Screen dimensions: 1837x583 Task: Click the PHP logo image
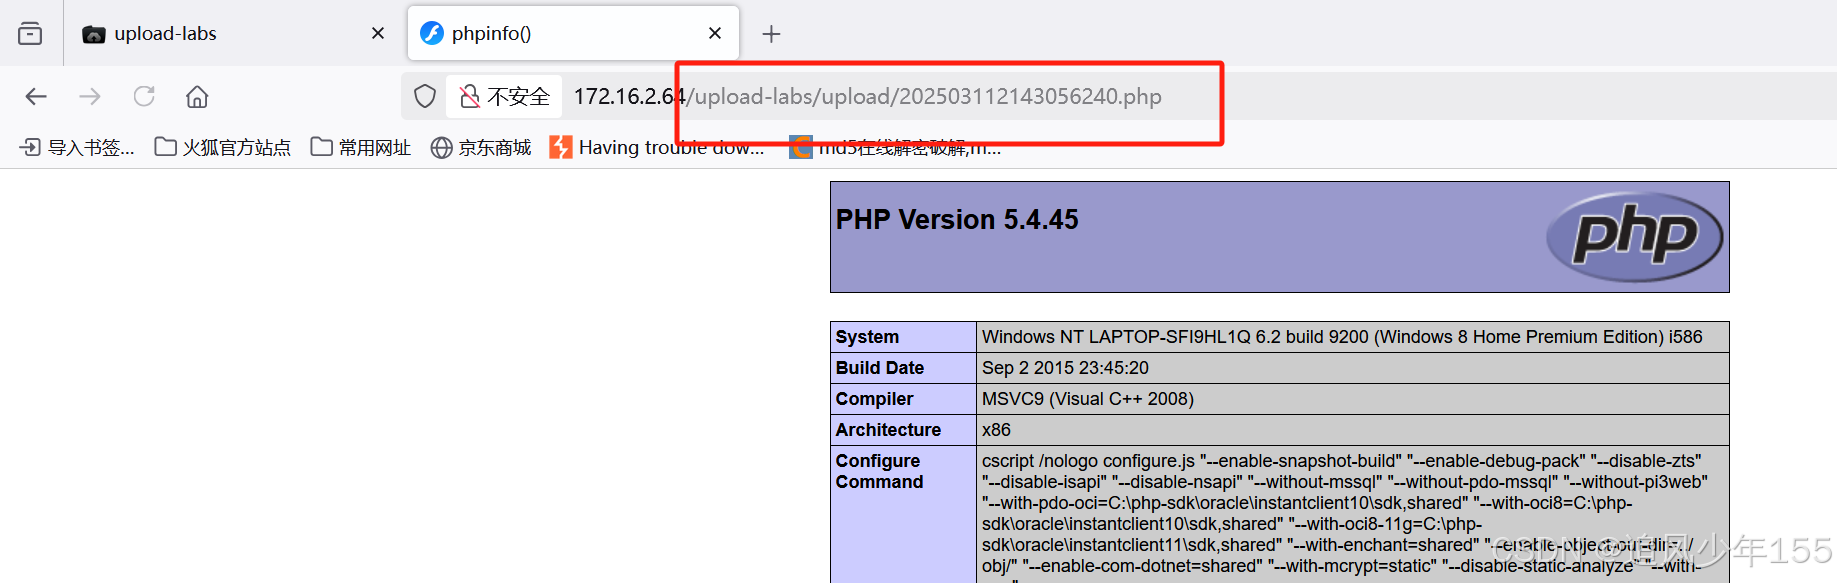click(x=1634, y=237)
